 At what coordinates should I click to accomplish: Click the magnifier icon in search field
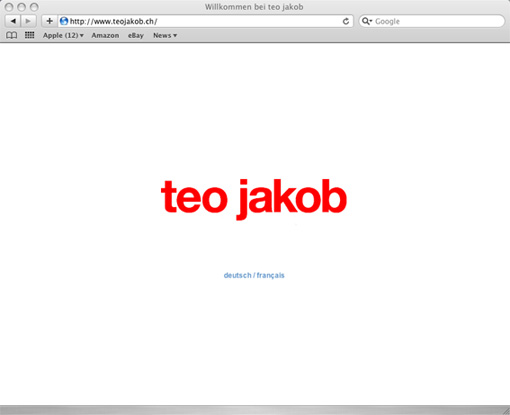click(365, 21)
